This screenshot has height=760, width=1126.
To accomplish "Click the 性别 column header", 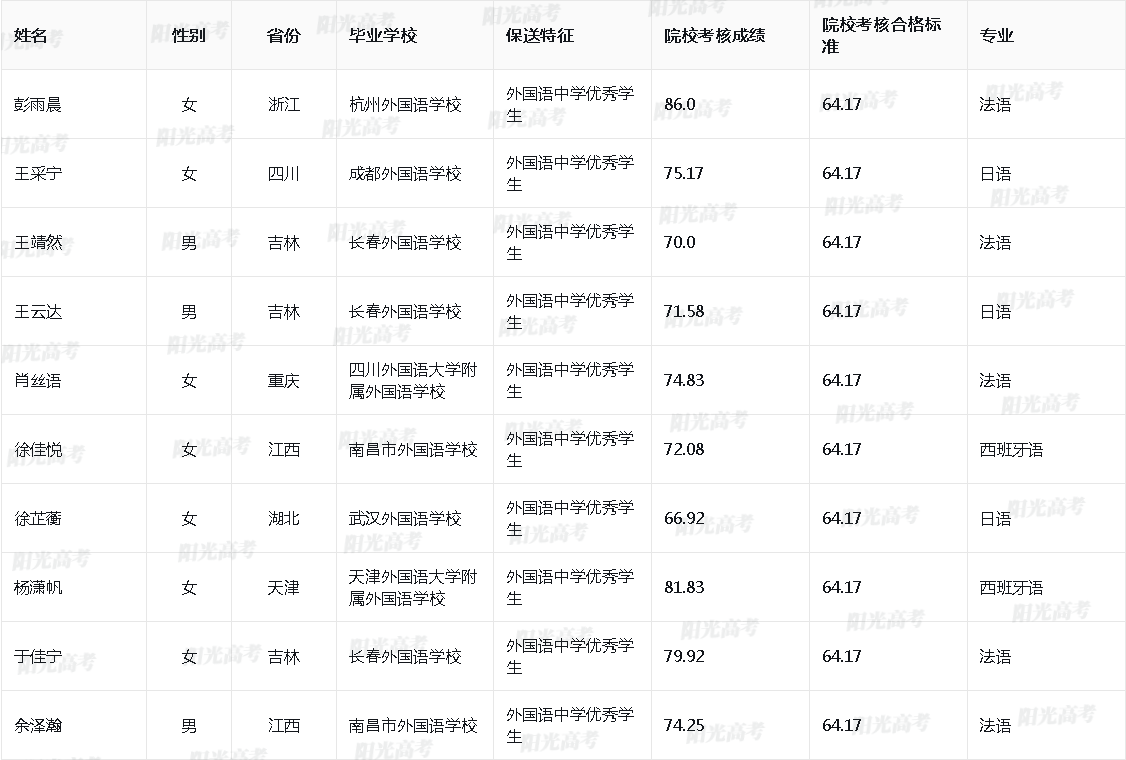I will (x=189, y=35).
